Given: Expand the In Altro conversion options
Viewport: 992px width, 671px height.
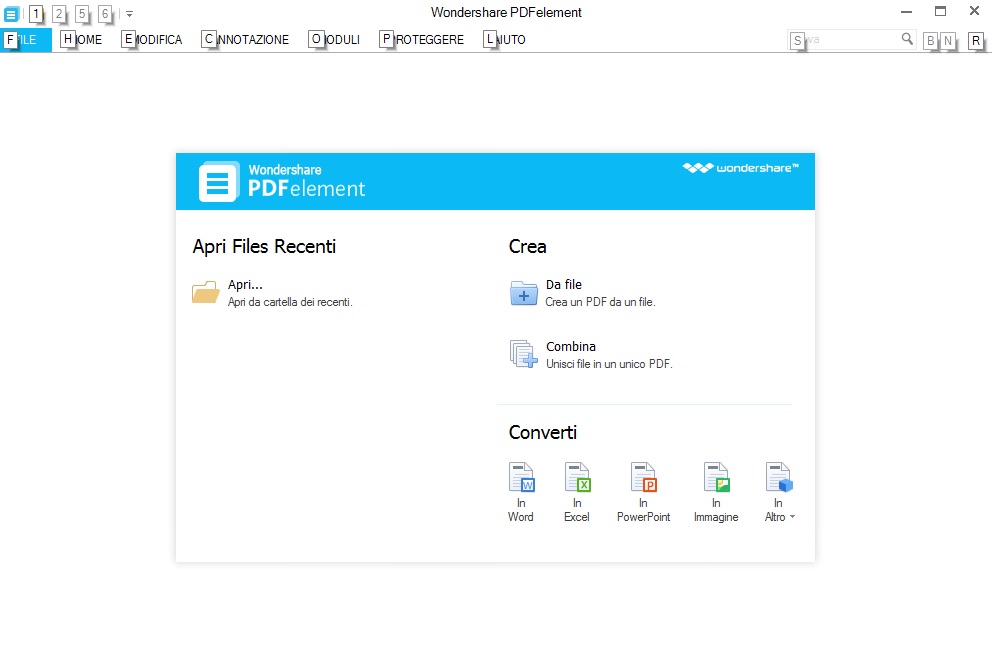Looking at the screenshot, I should tap(779, 492).
